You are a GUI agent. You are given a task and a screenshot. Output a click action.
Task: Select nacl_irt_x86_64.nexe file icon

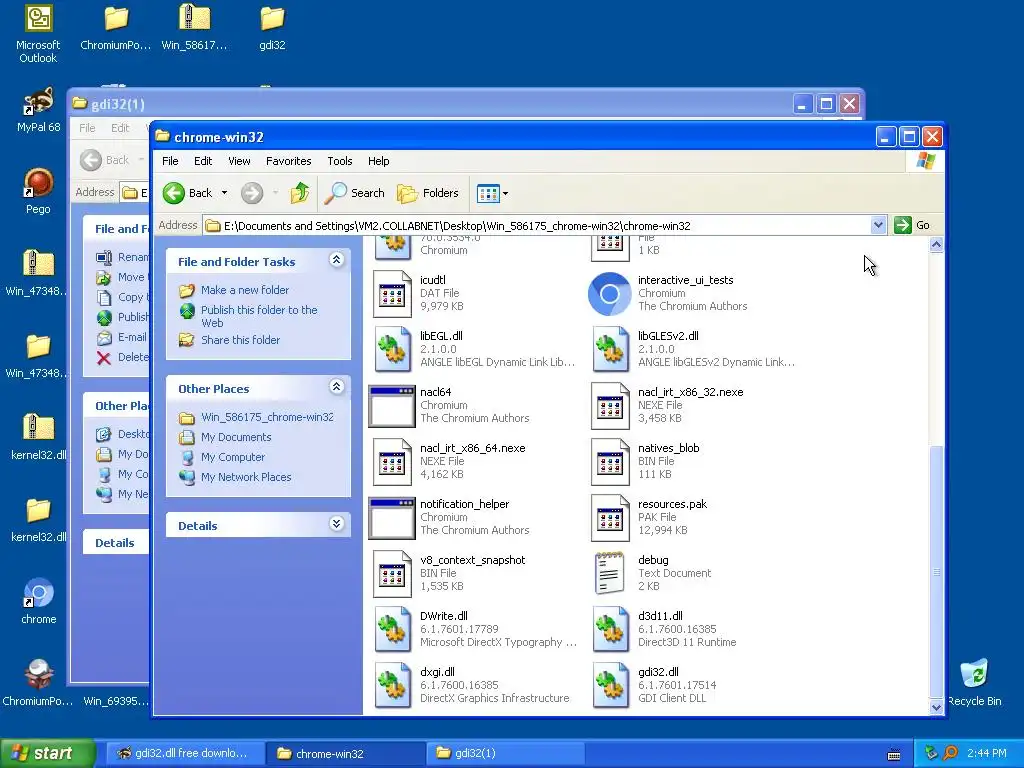(x=392, y=462)
